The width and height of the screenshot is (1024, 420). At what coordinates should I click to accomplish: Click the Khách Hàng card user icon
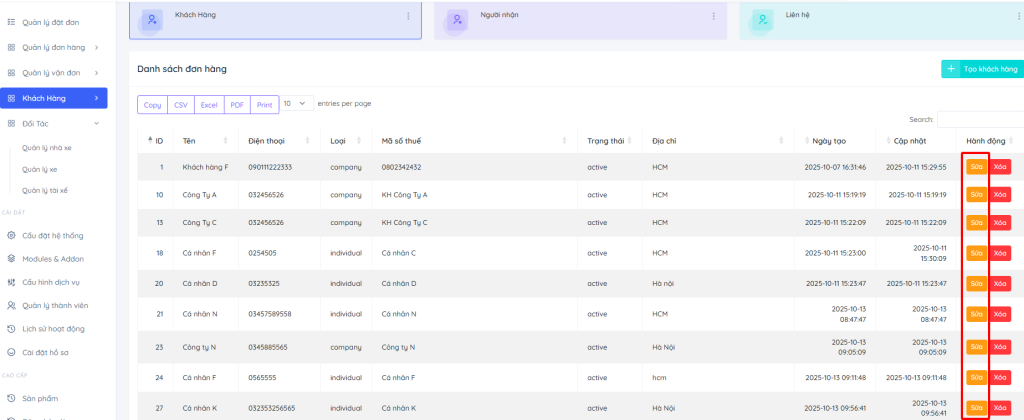coord(153,19)
